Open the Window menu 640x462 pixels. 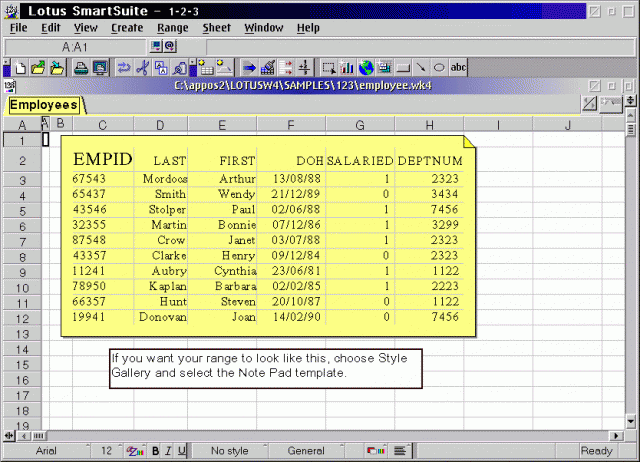click(264, 28)
